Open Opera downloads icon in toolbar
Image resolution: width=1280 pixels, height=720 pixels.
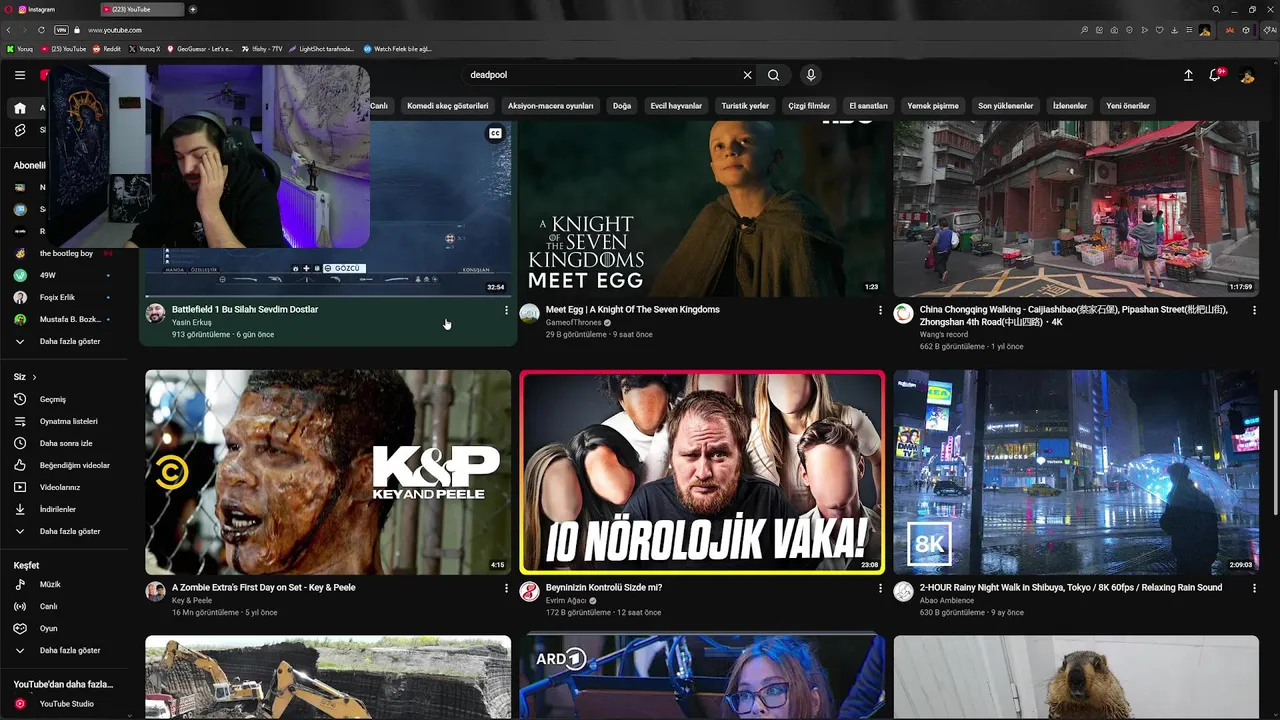point(1176,30)
